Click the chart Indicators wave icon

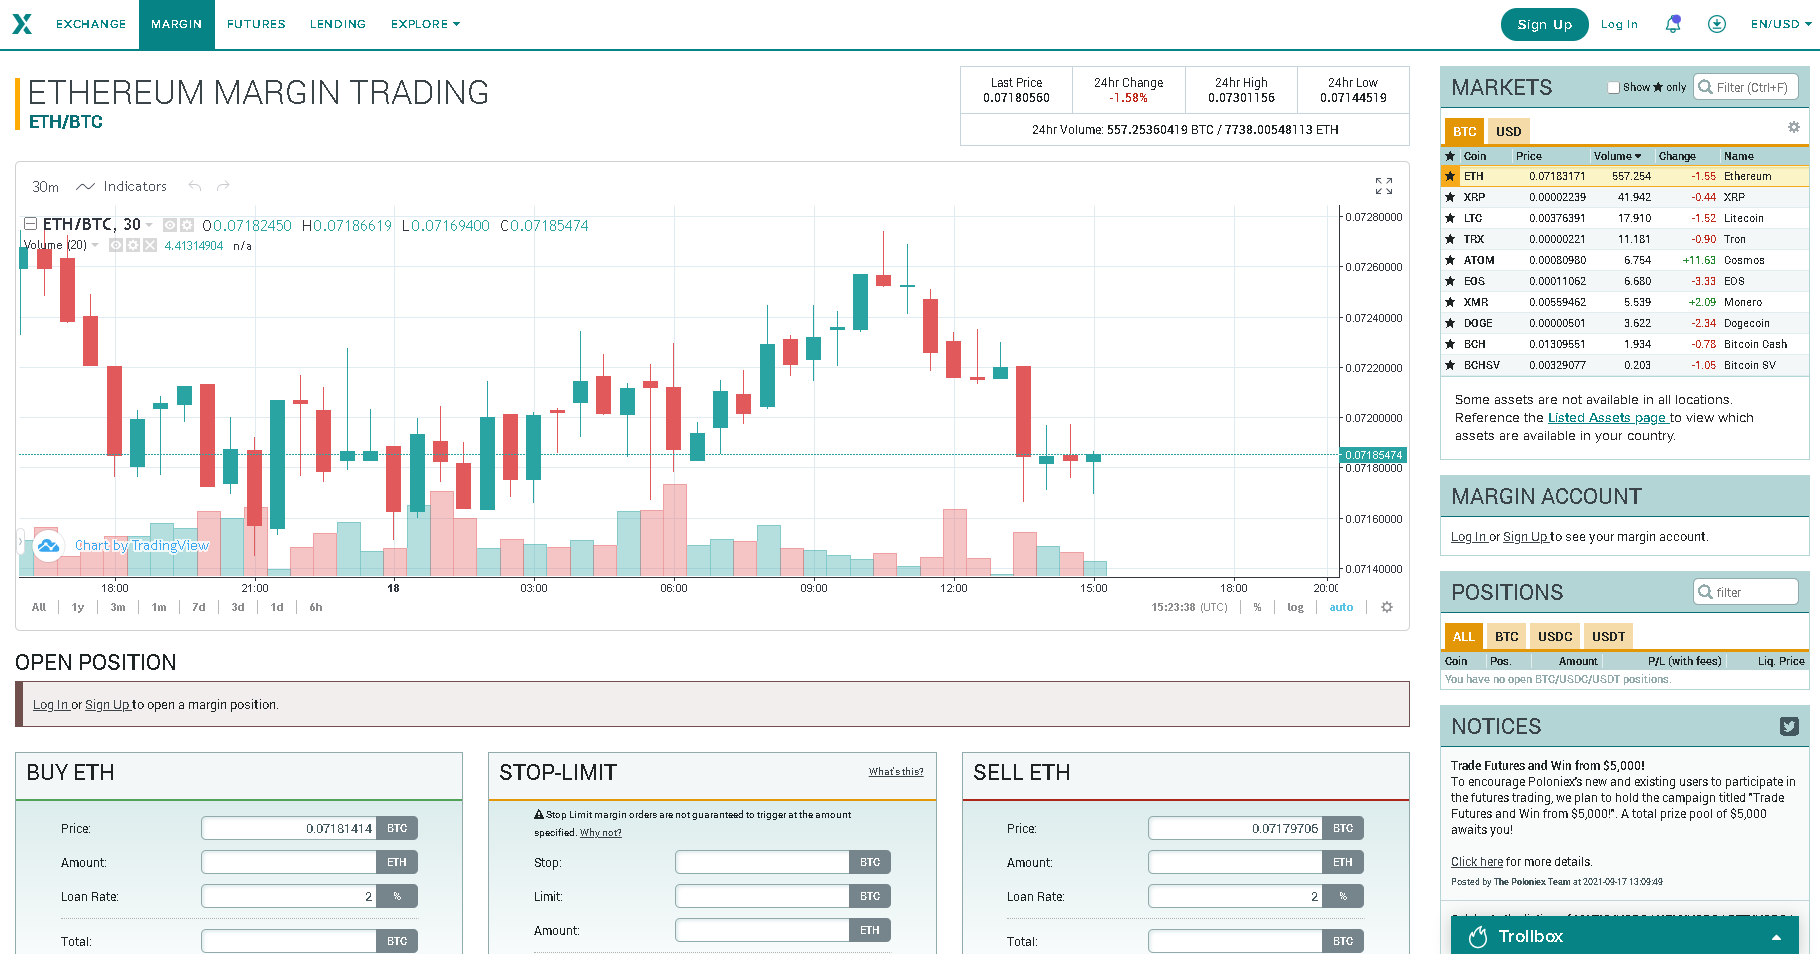[x=86, y=186]
